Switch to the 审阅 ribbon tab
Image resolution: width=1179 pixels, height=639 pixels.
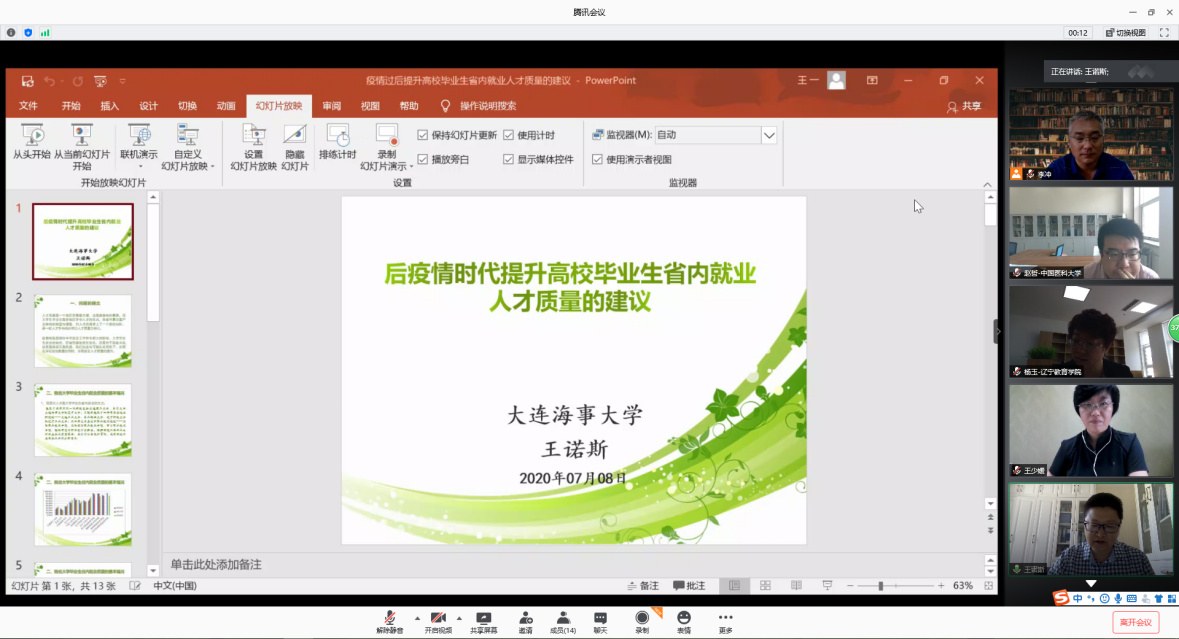(331, 106)
